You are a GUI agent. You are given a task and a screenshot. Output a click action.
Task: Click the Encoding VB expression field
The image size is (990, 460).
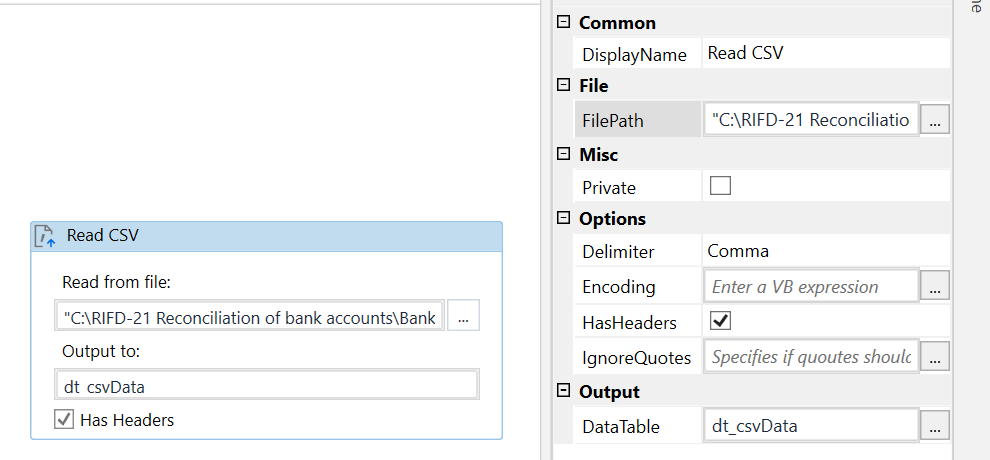coord(811,287)
